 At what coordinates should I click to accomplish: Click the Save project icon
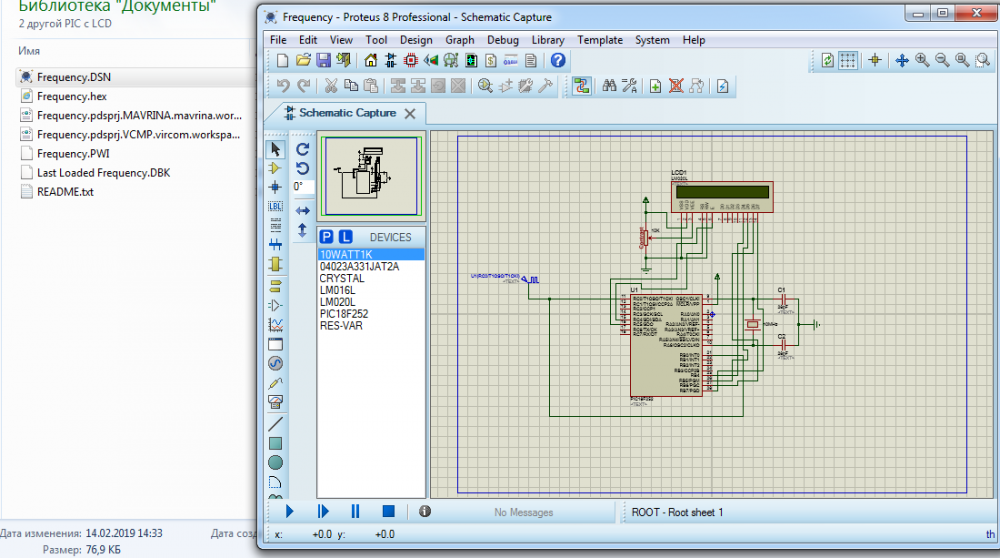pyautogui.click(x=322, y=61)
